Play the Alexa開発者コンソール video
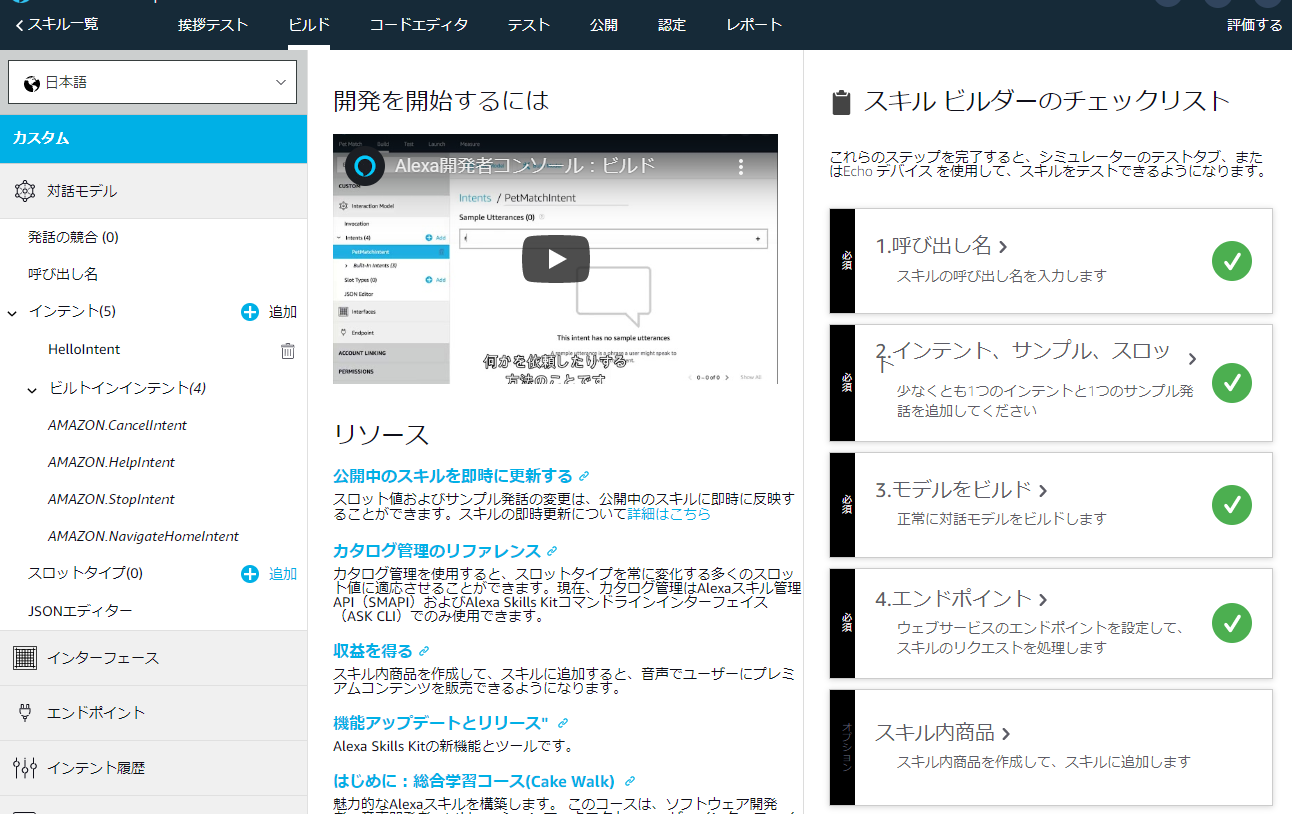This screenshot has width=1292, height=814. point(556,259)
